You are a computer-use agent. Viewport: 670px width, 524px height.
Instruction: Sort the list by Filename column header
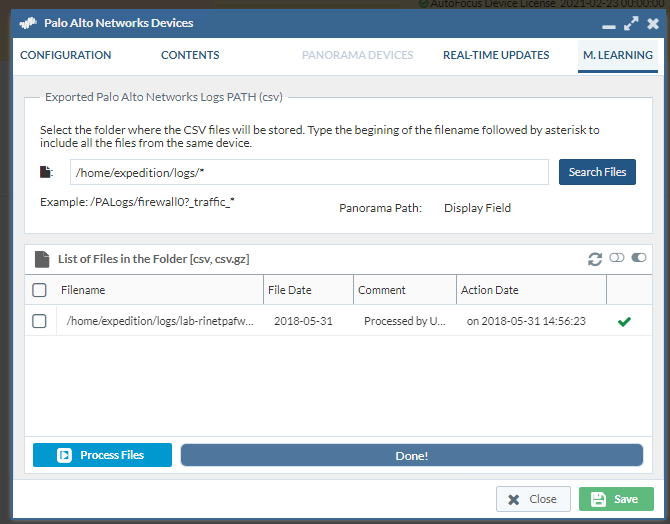(x=83, y=290)
